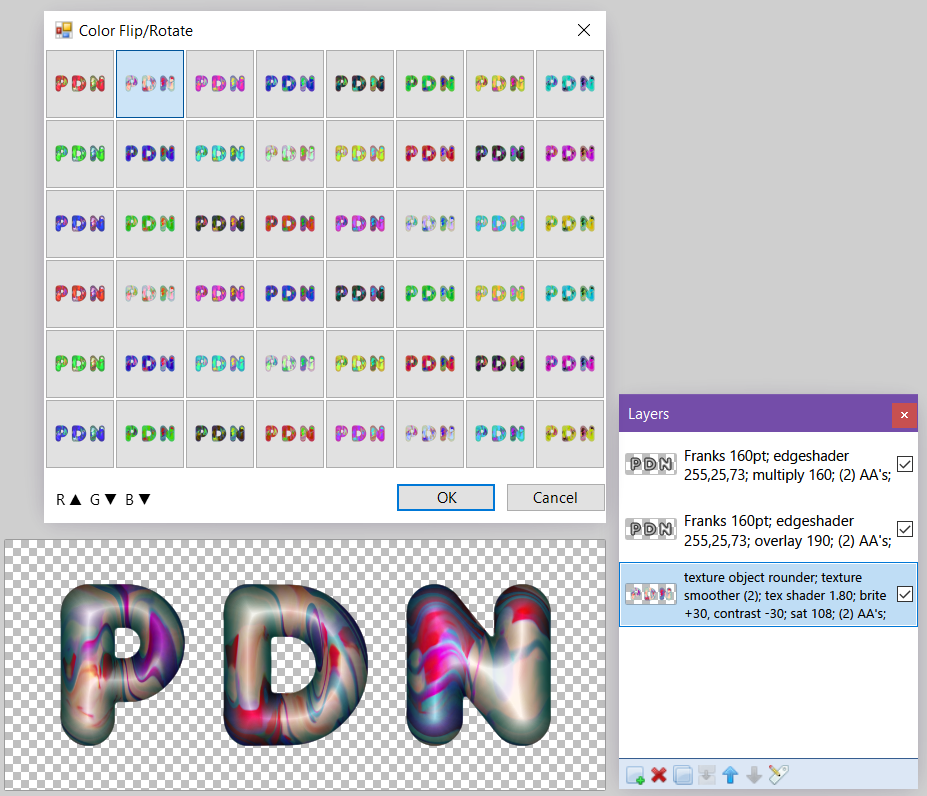Click the large letter N on canvas
Viewport: 927px width, 796px height.
[x=479, y=665]
